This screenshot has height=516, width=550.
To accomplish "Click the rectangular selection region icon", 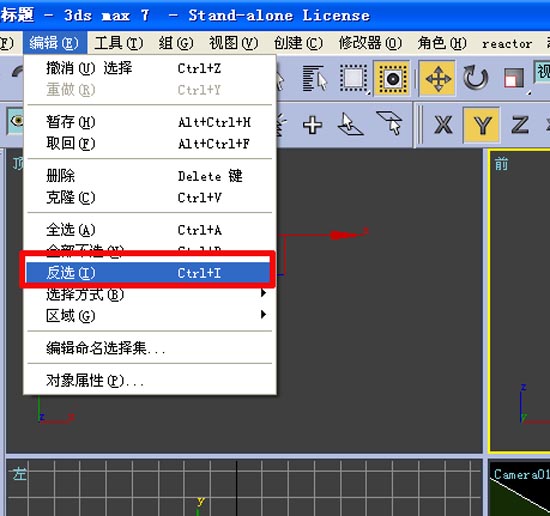I will pyautogui.click(x=354, y=78).
